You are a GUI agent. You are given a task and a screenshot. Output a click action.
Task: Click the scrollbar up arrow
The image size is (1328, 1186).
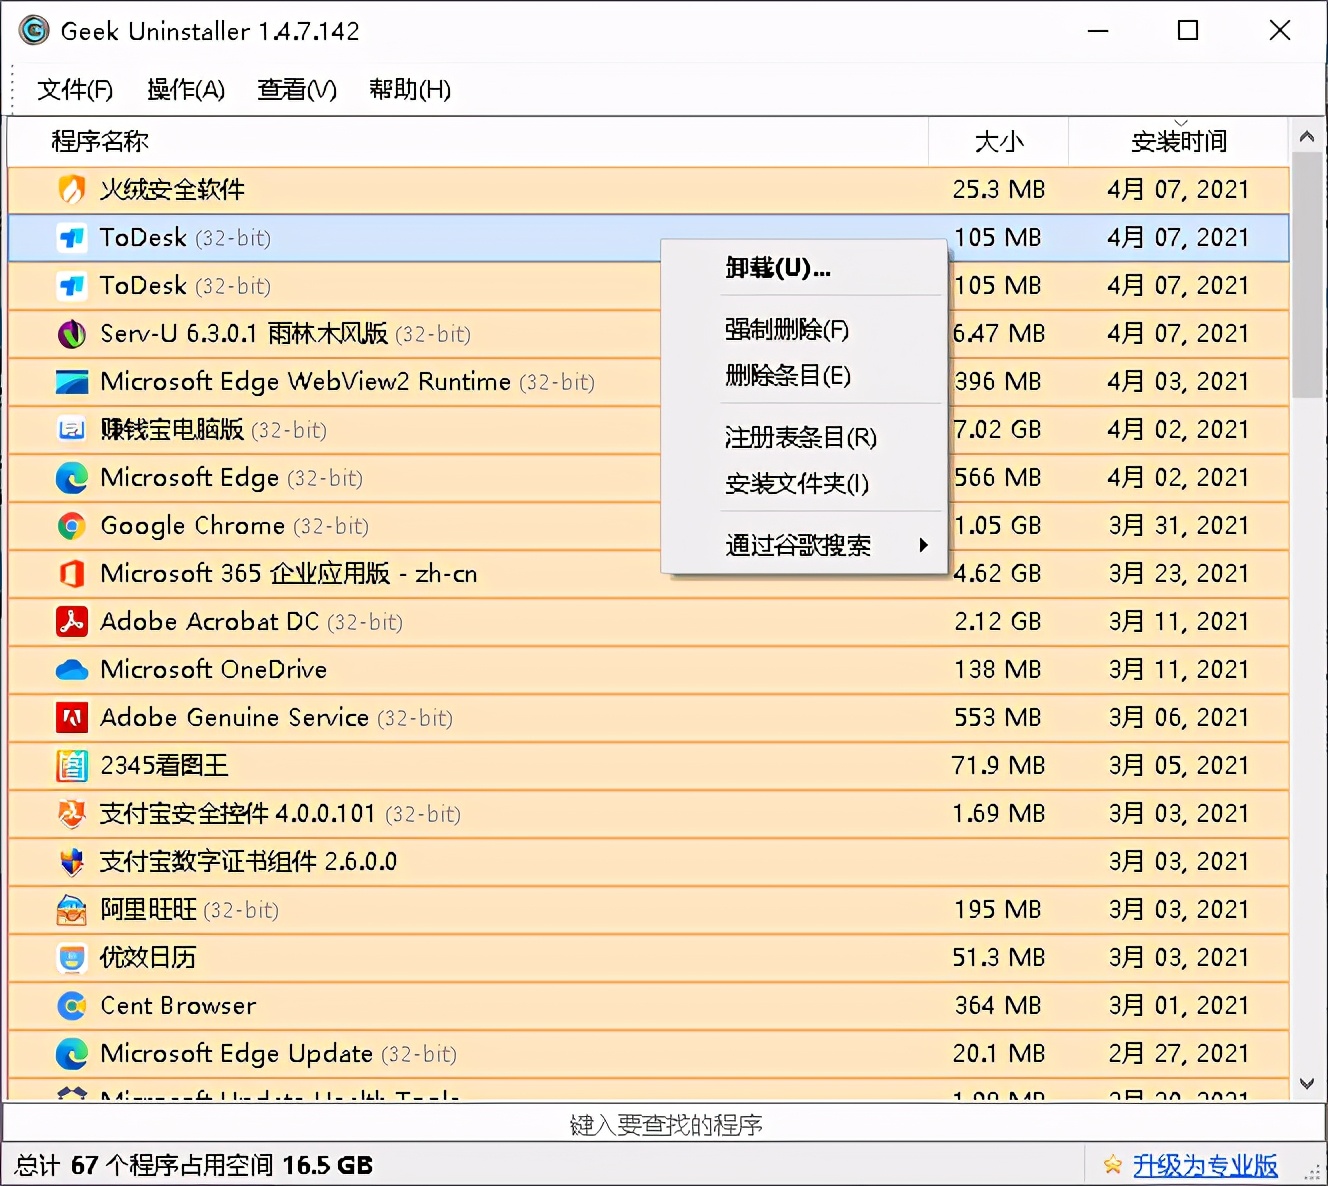[x=1307, y=136]
